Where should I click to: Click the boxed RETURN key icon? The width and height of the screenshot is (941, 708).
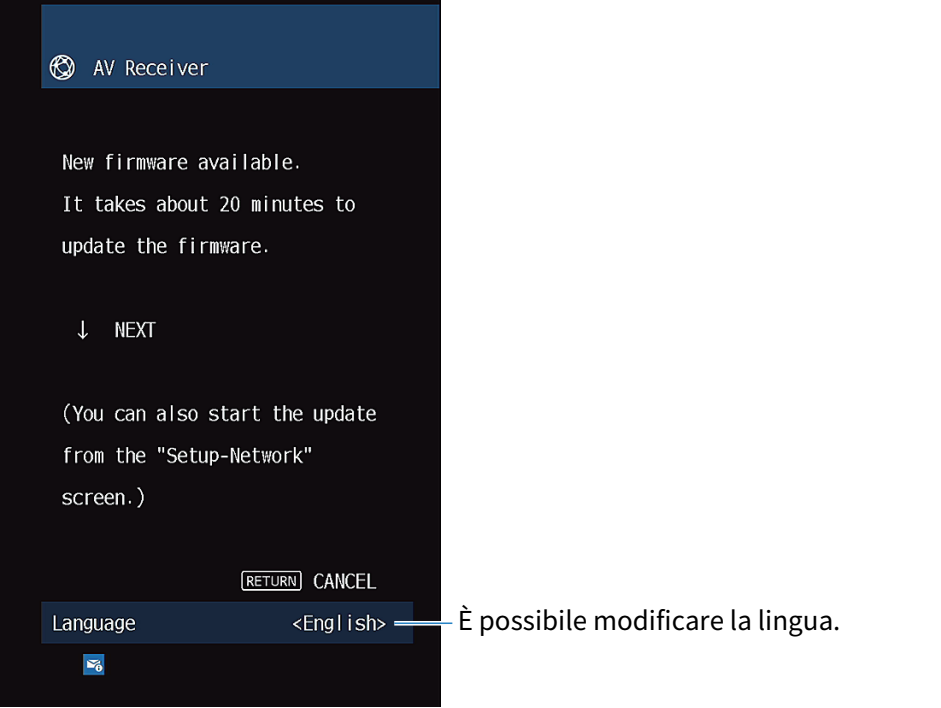click(x=271, y=581)
